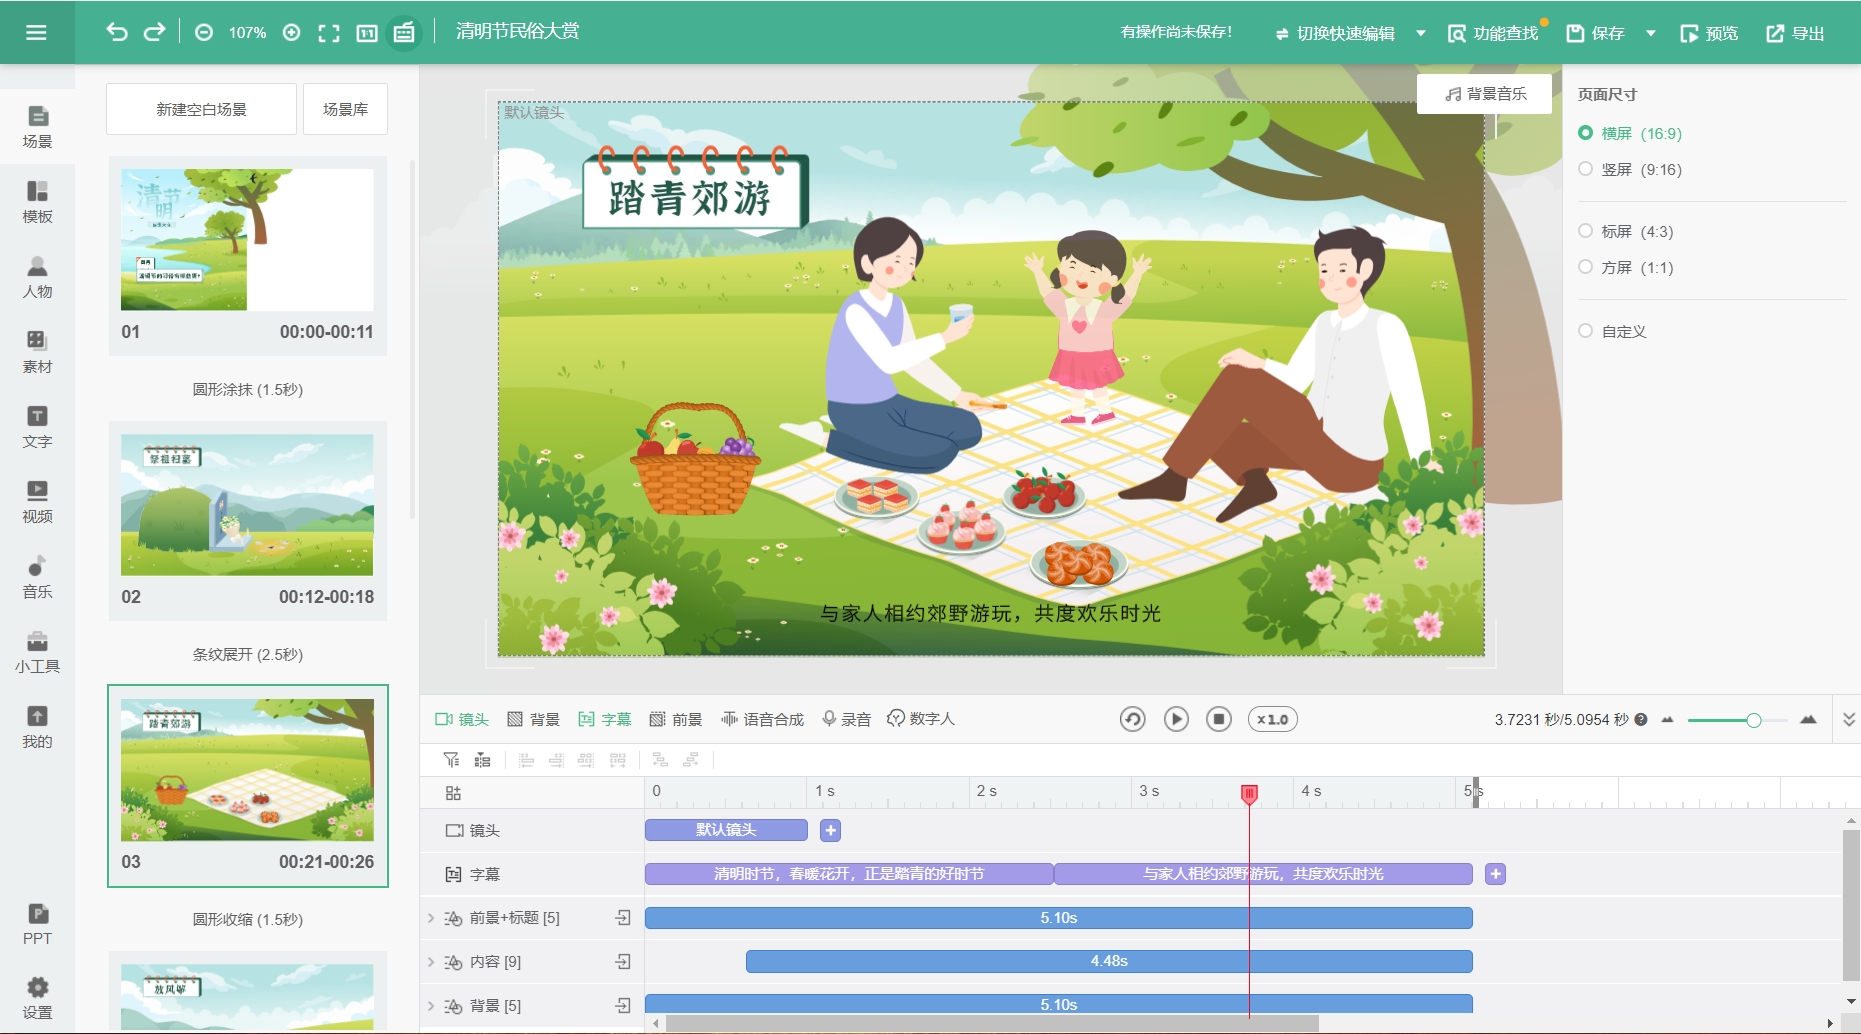This screenshot has width=1861, height=1034.
Task: Click 导出 export button
Action: [1795, 33]
